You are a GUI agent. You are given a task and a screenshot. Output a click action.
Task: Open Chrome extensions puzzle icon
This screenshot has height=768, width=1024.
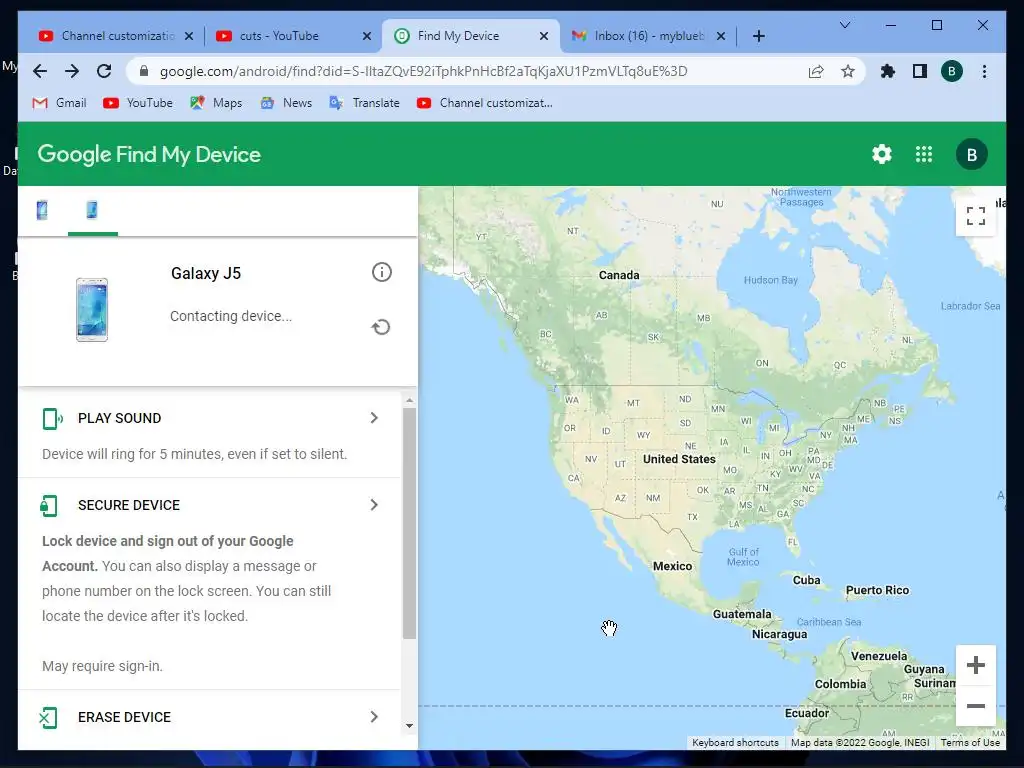887,71
